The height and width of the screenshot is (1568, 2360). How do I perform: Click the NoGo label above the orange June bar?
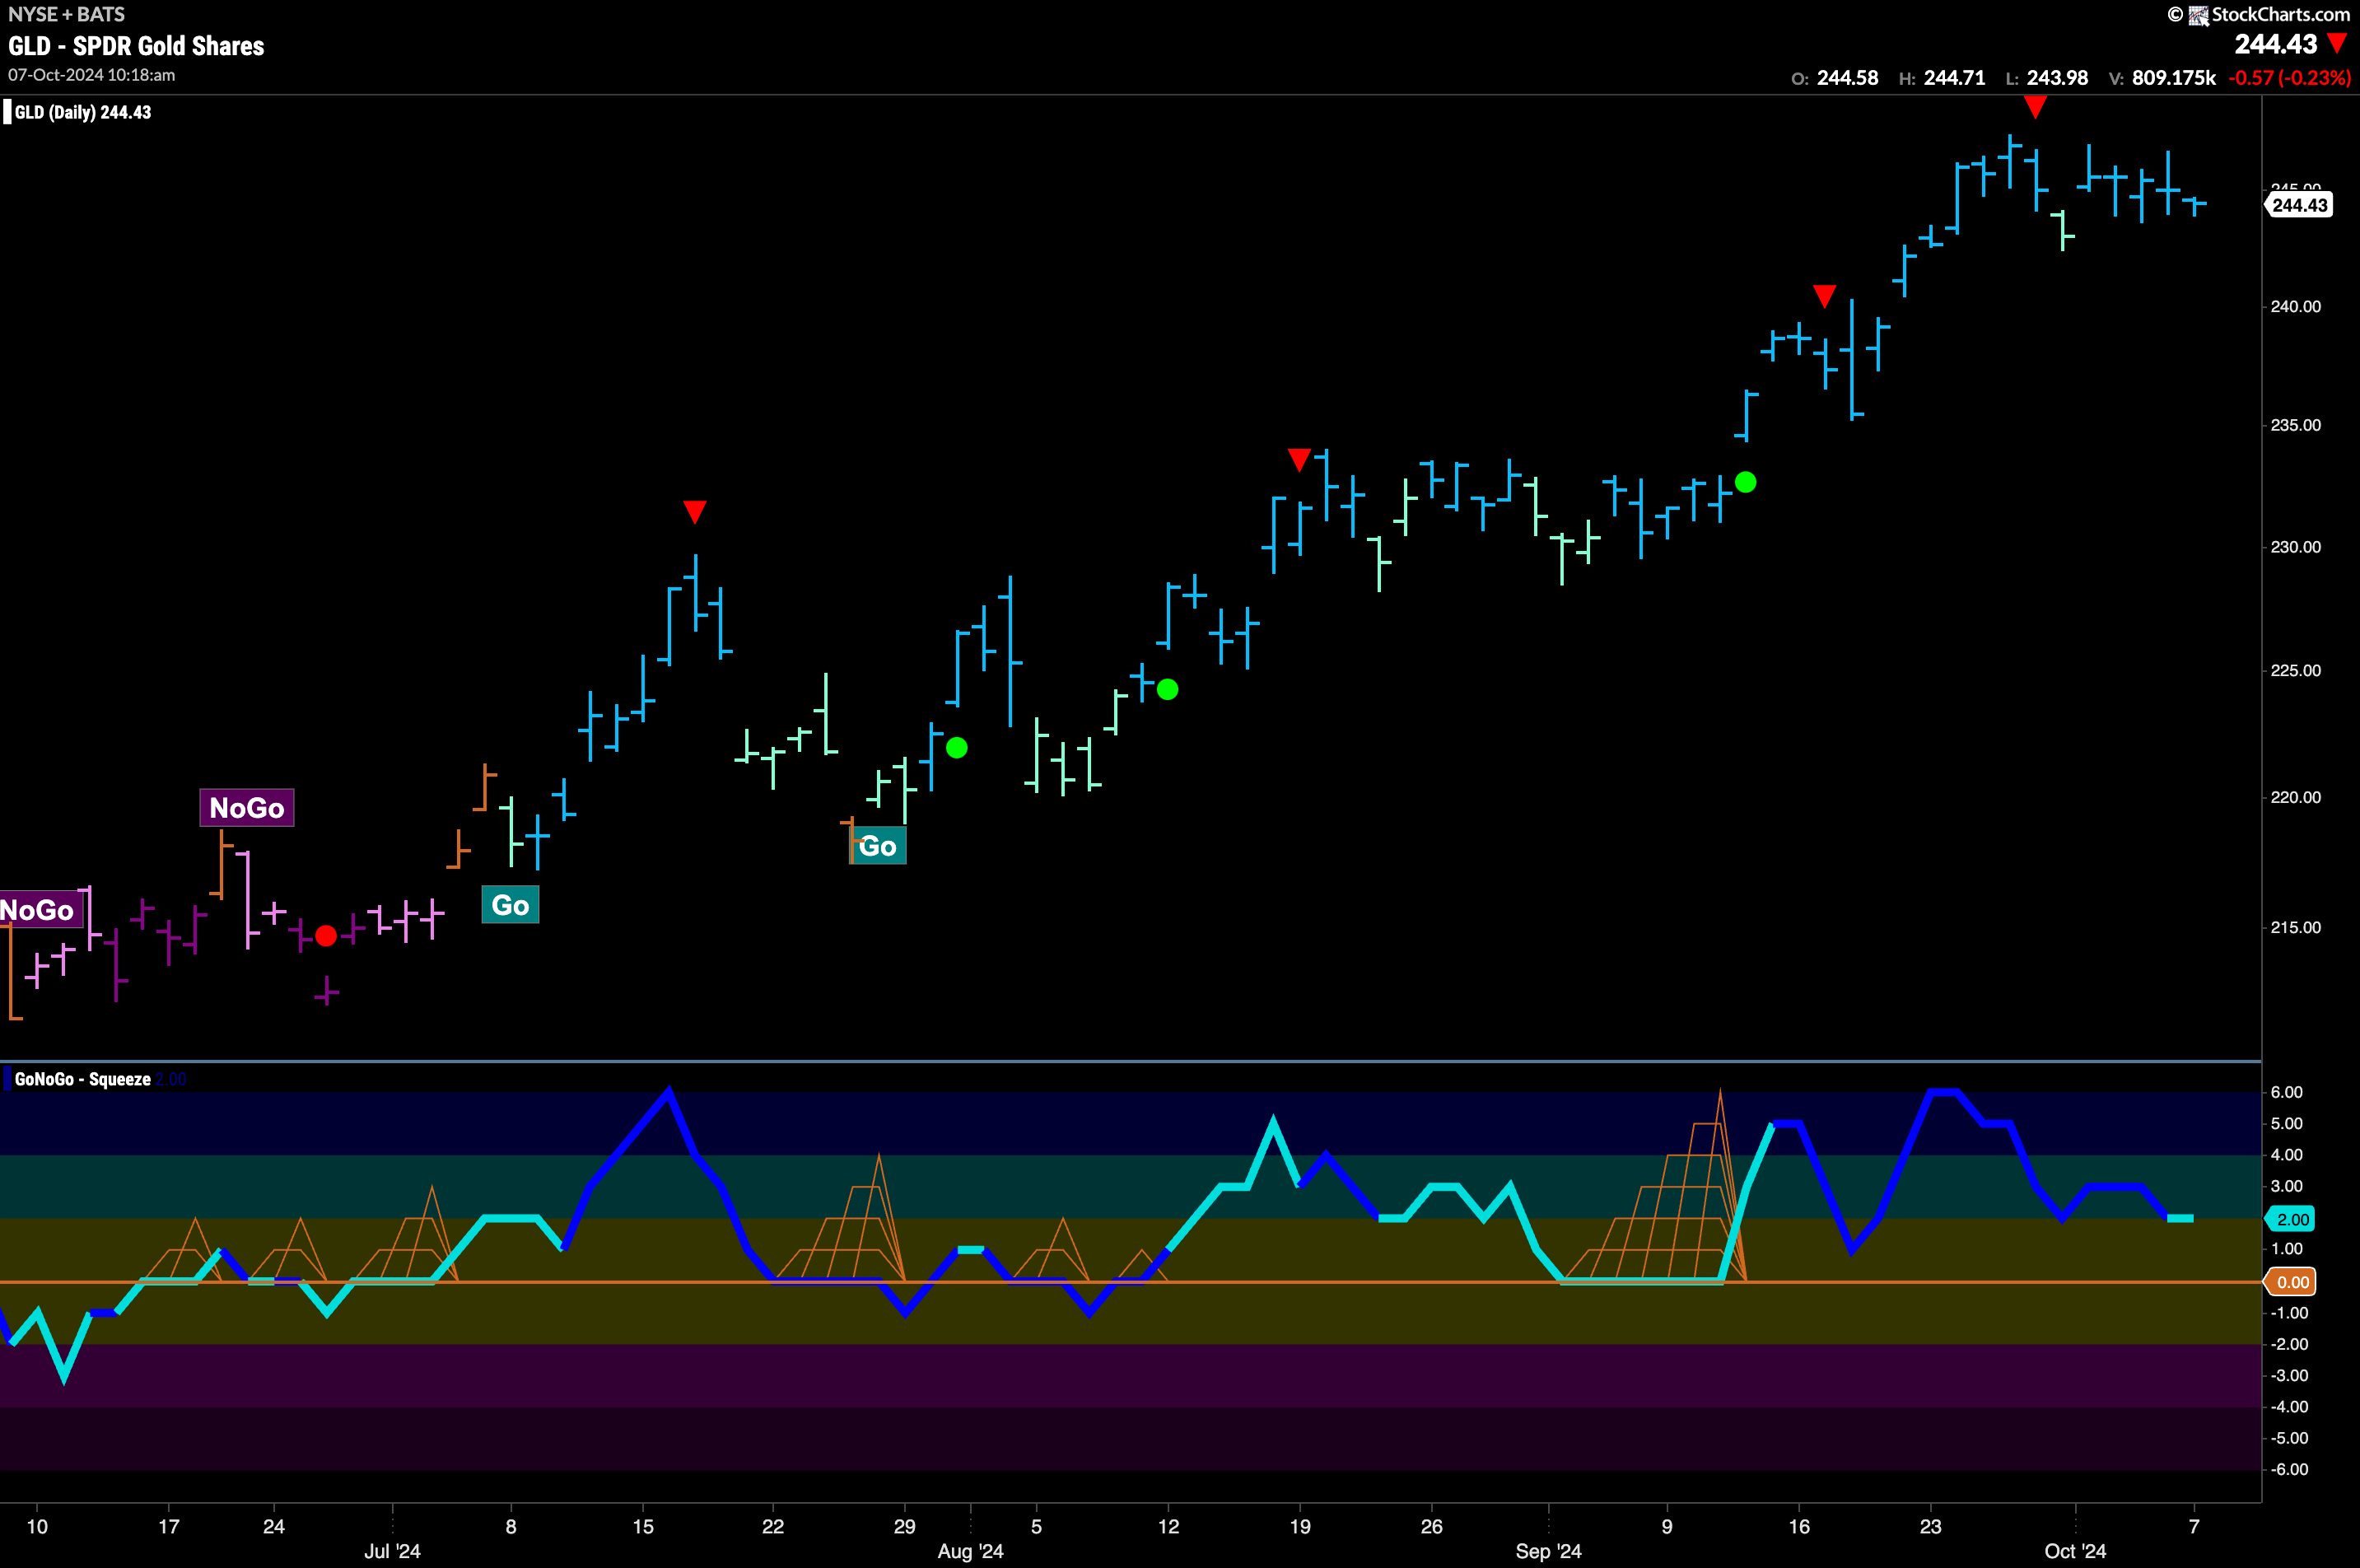click(247, 807)
